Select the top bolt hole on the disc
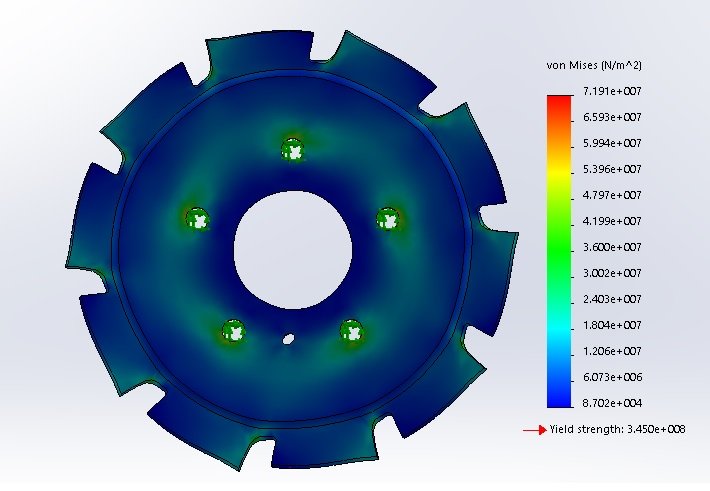The width and height of the screenshot is (710, 491). pyautogui.click(x=292, y=149)
